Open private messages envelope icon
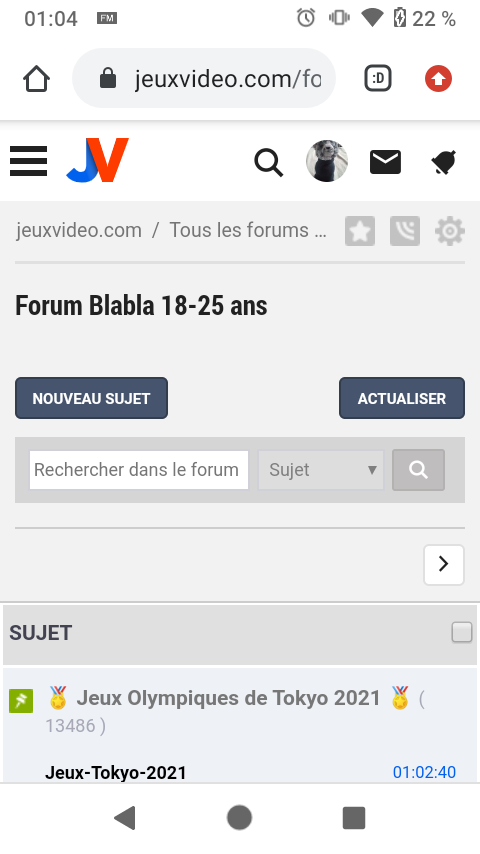 [385, 162]
